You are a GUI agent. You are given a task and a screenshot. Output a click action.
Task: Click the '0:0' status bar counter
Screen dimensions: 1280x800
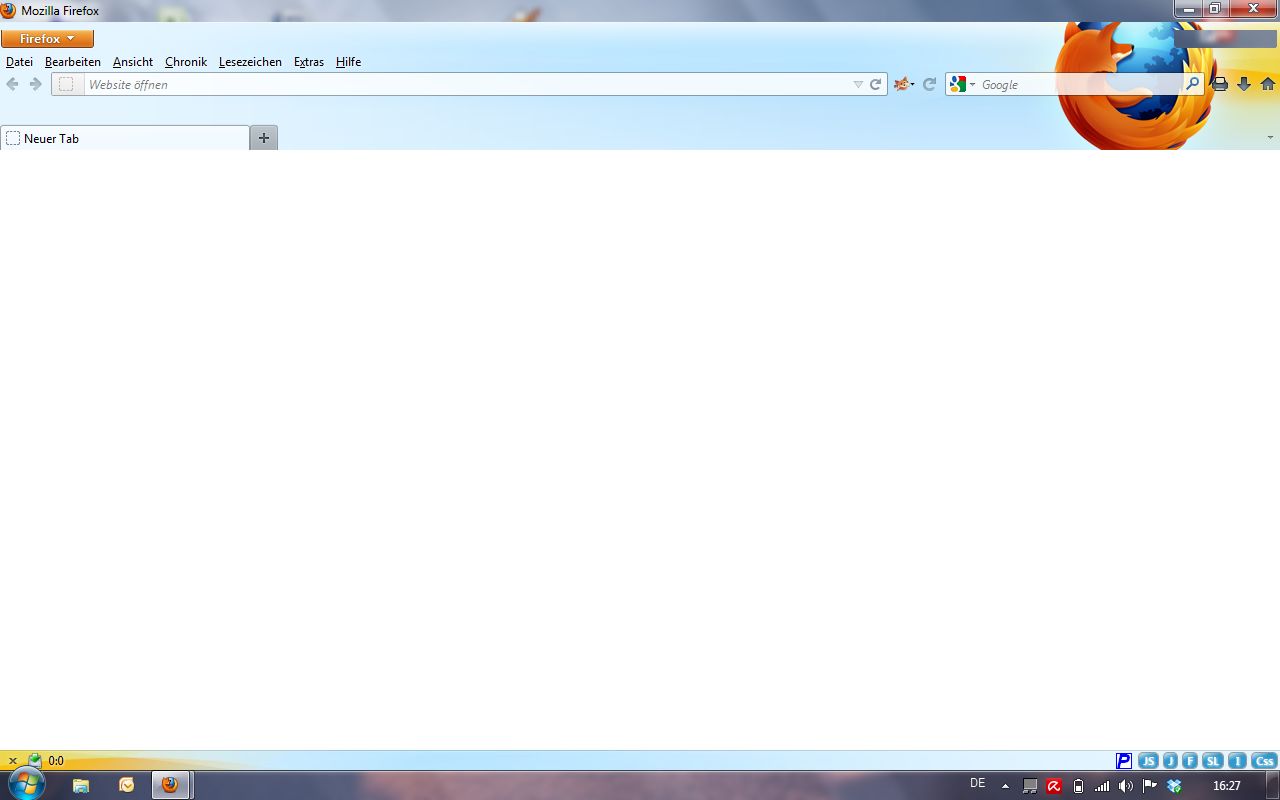coord(56,761)
